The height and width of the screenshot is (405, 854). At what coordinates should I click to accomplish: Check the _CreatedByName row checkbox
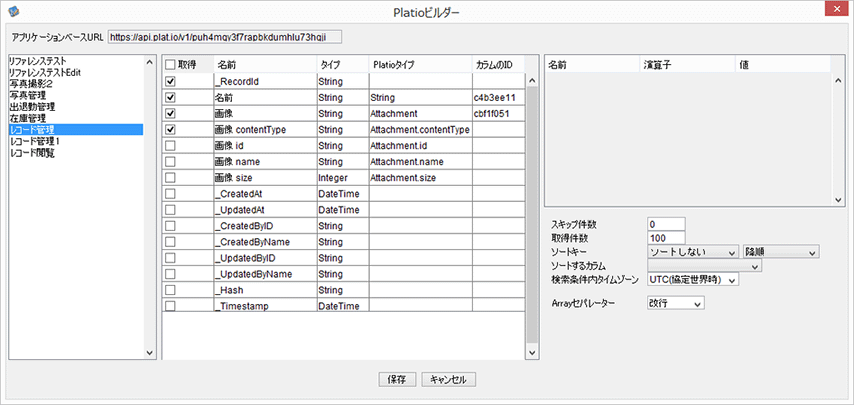point(170,242)
